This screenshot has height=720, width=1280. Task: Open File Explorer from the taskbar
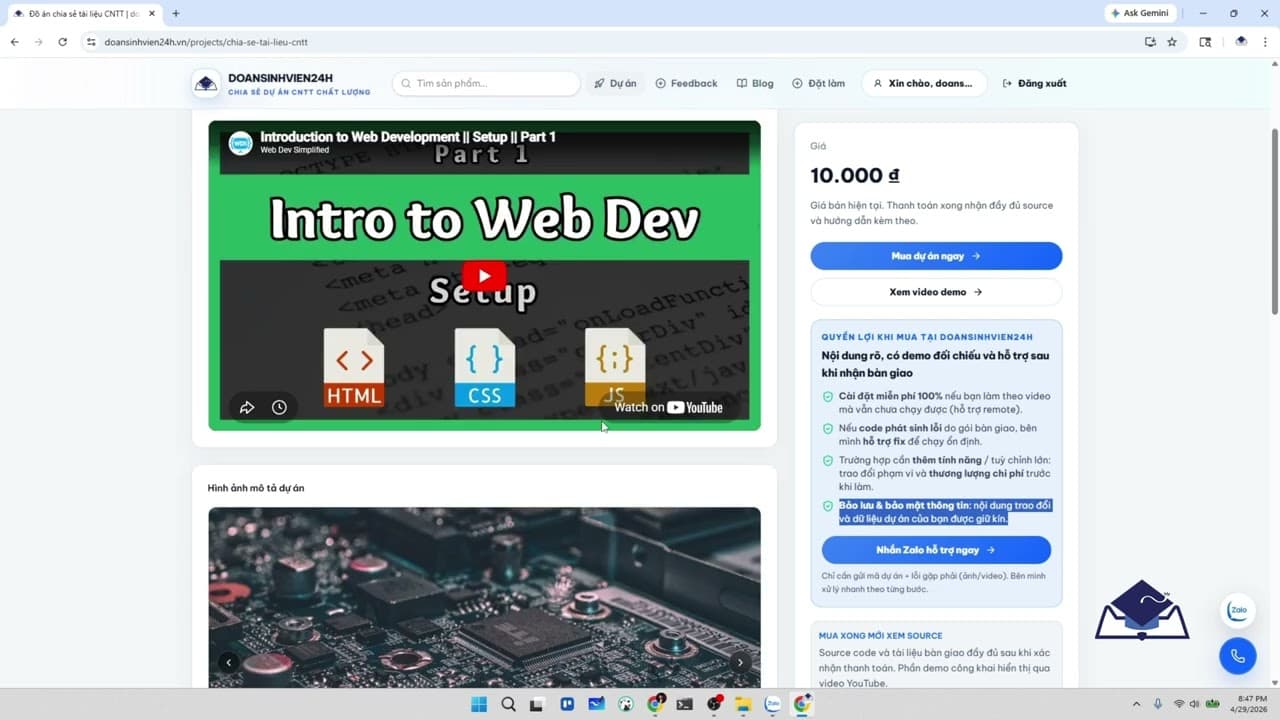click(x=743, y=704)
